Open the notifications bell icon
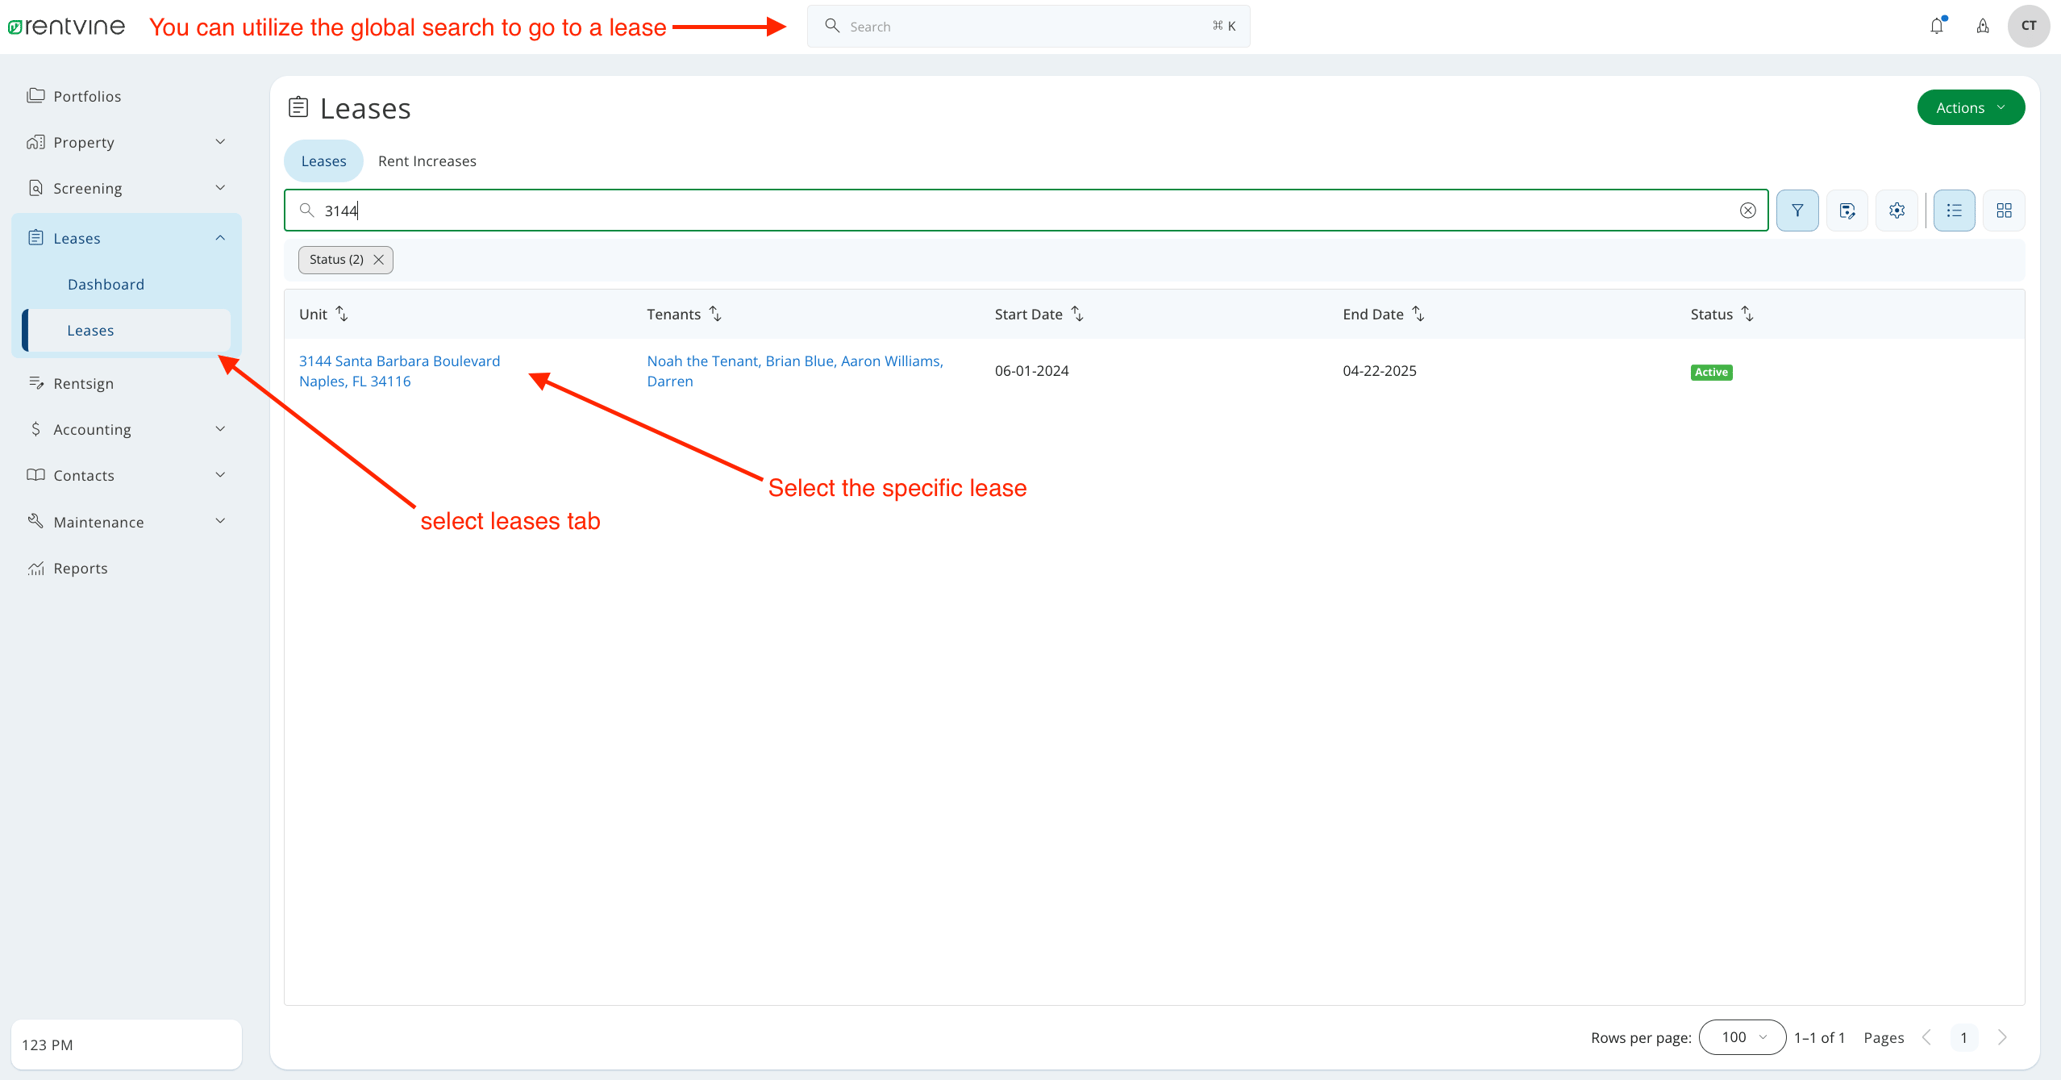The height and width of the screenshot is (1080, 2061). [1937, 26]
